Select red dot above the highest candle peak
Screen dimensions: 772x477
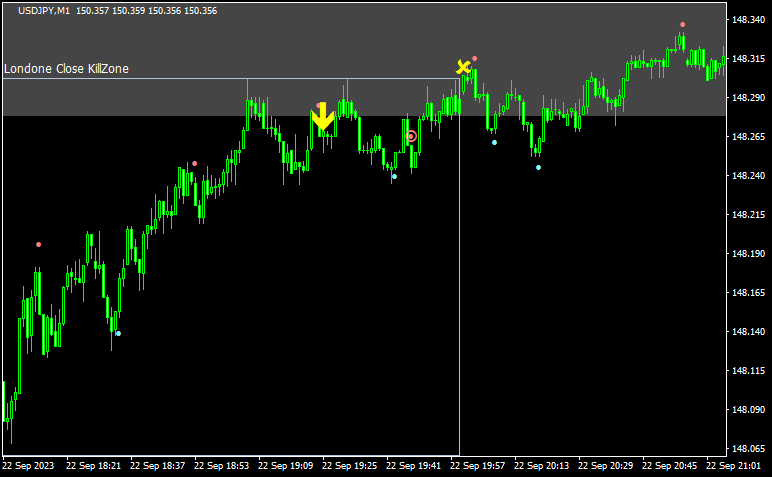pos(683,24)
